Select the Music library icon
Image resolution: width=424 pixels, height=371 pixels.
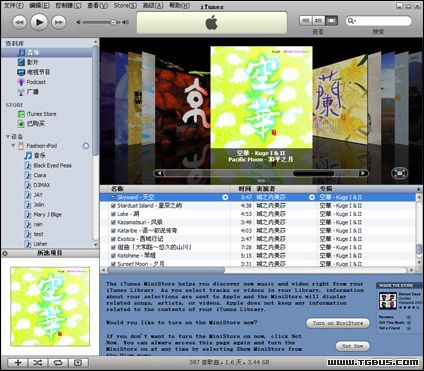(21, 52)
